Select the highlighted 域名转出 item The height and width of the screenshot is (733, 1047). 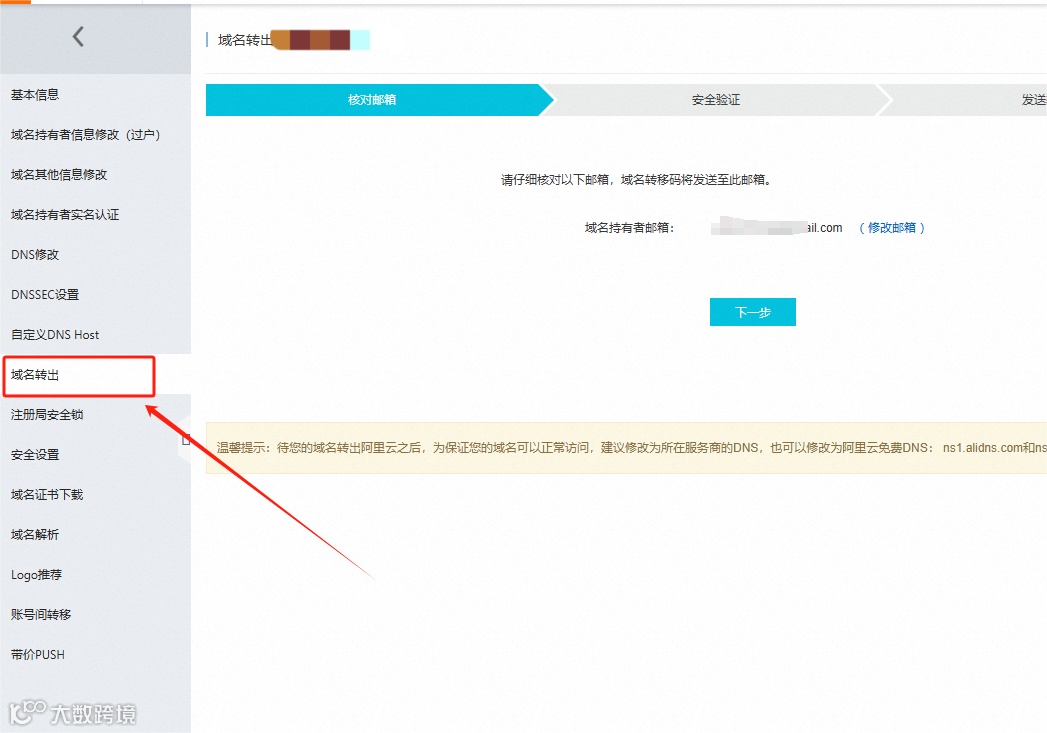[x=34, y=374]
